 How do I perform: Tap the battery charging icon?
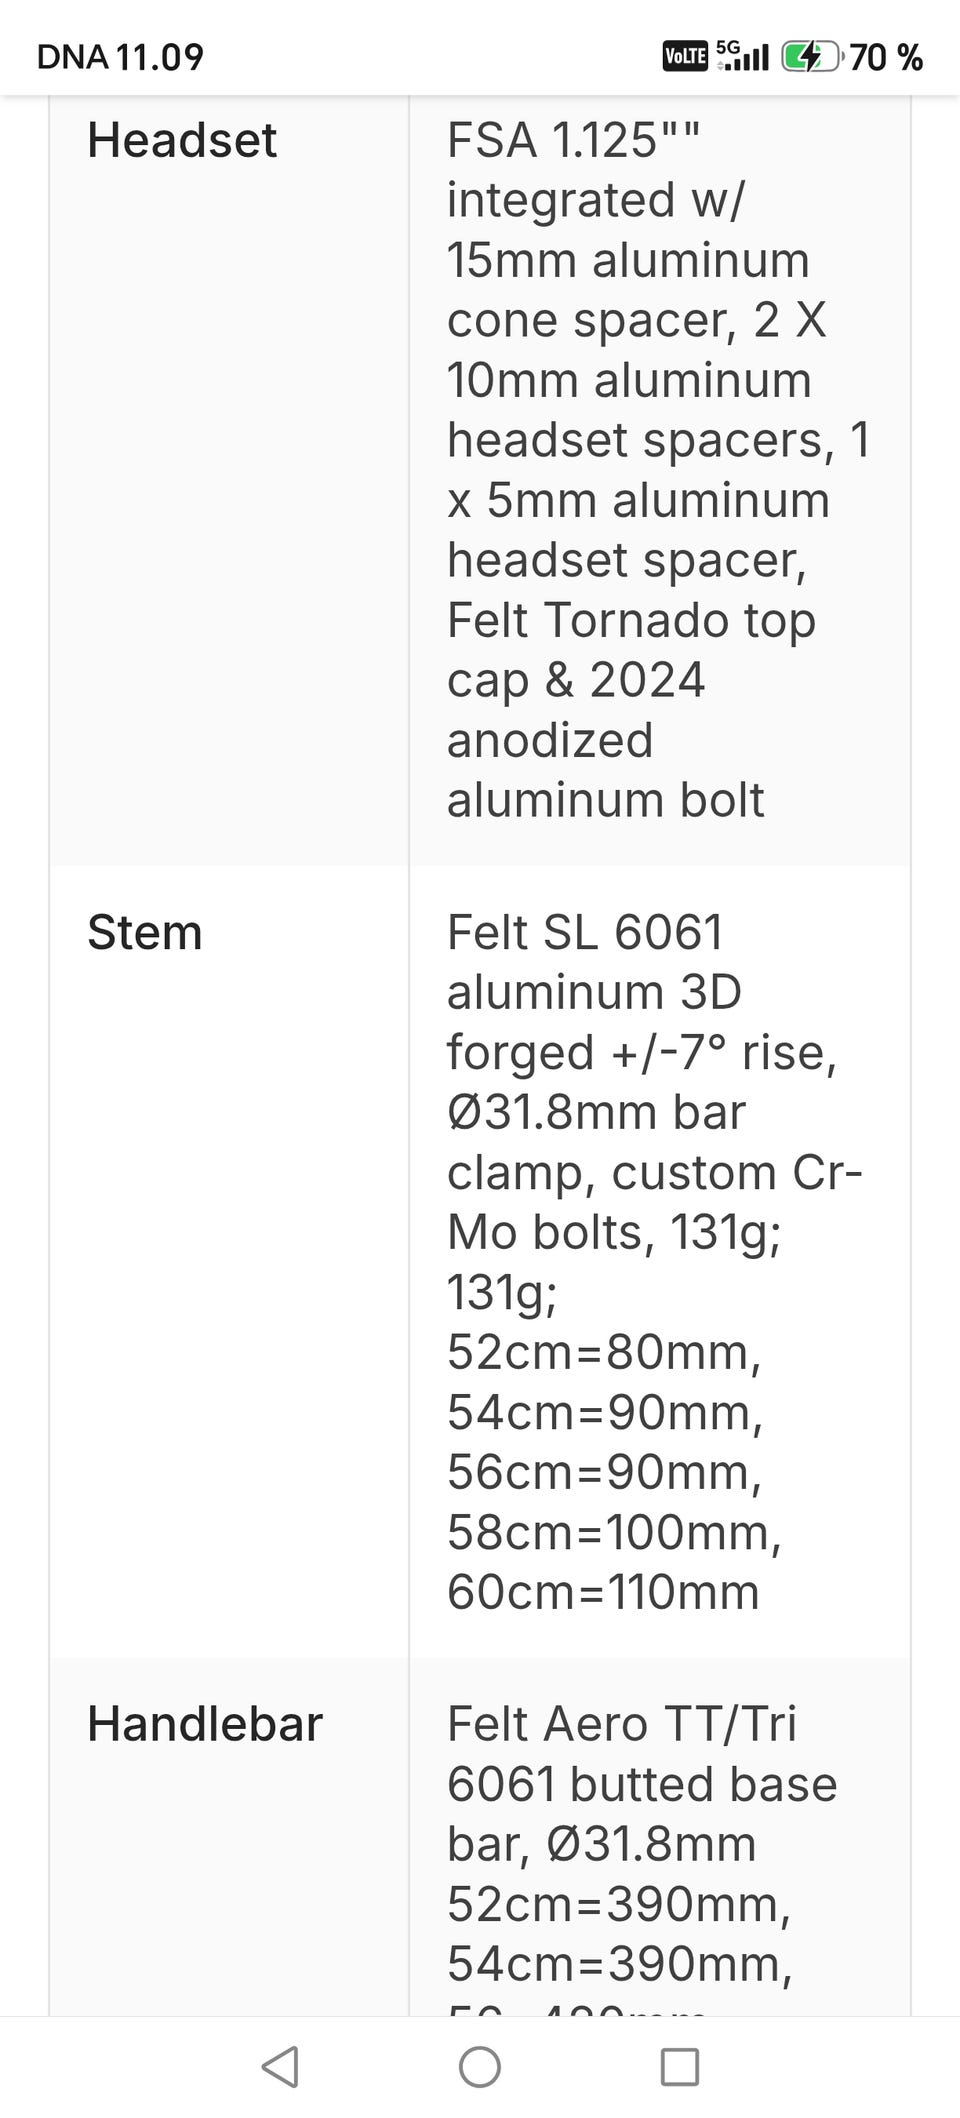coord(811,57)
